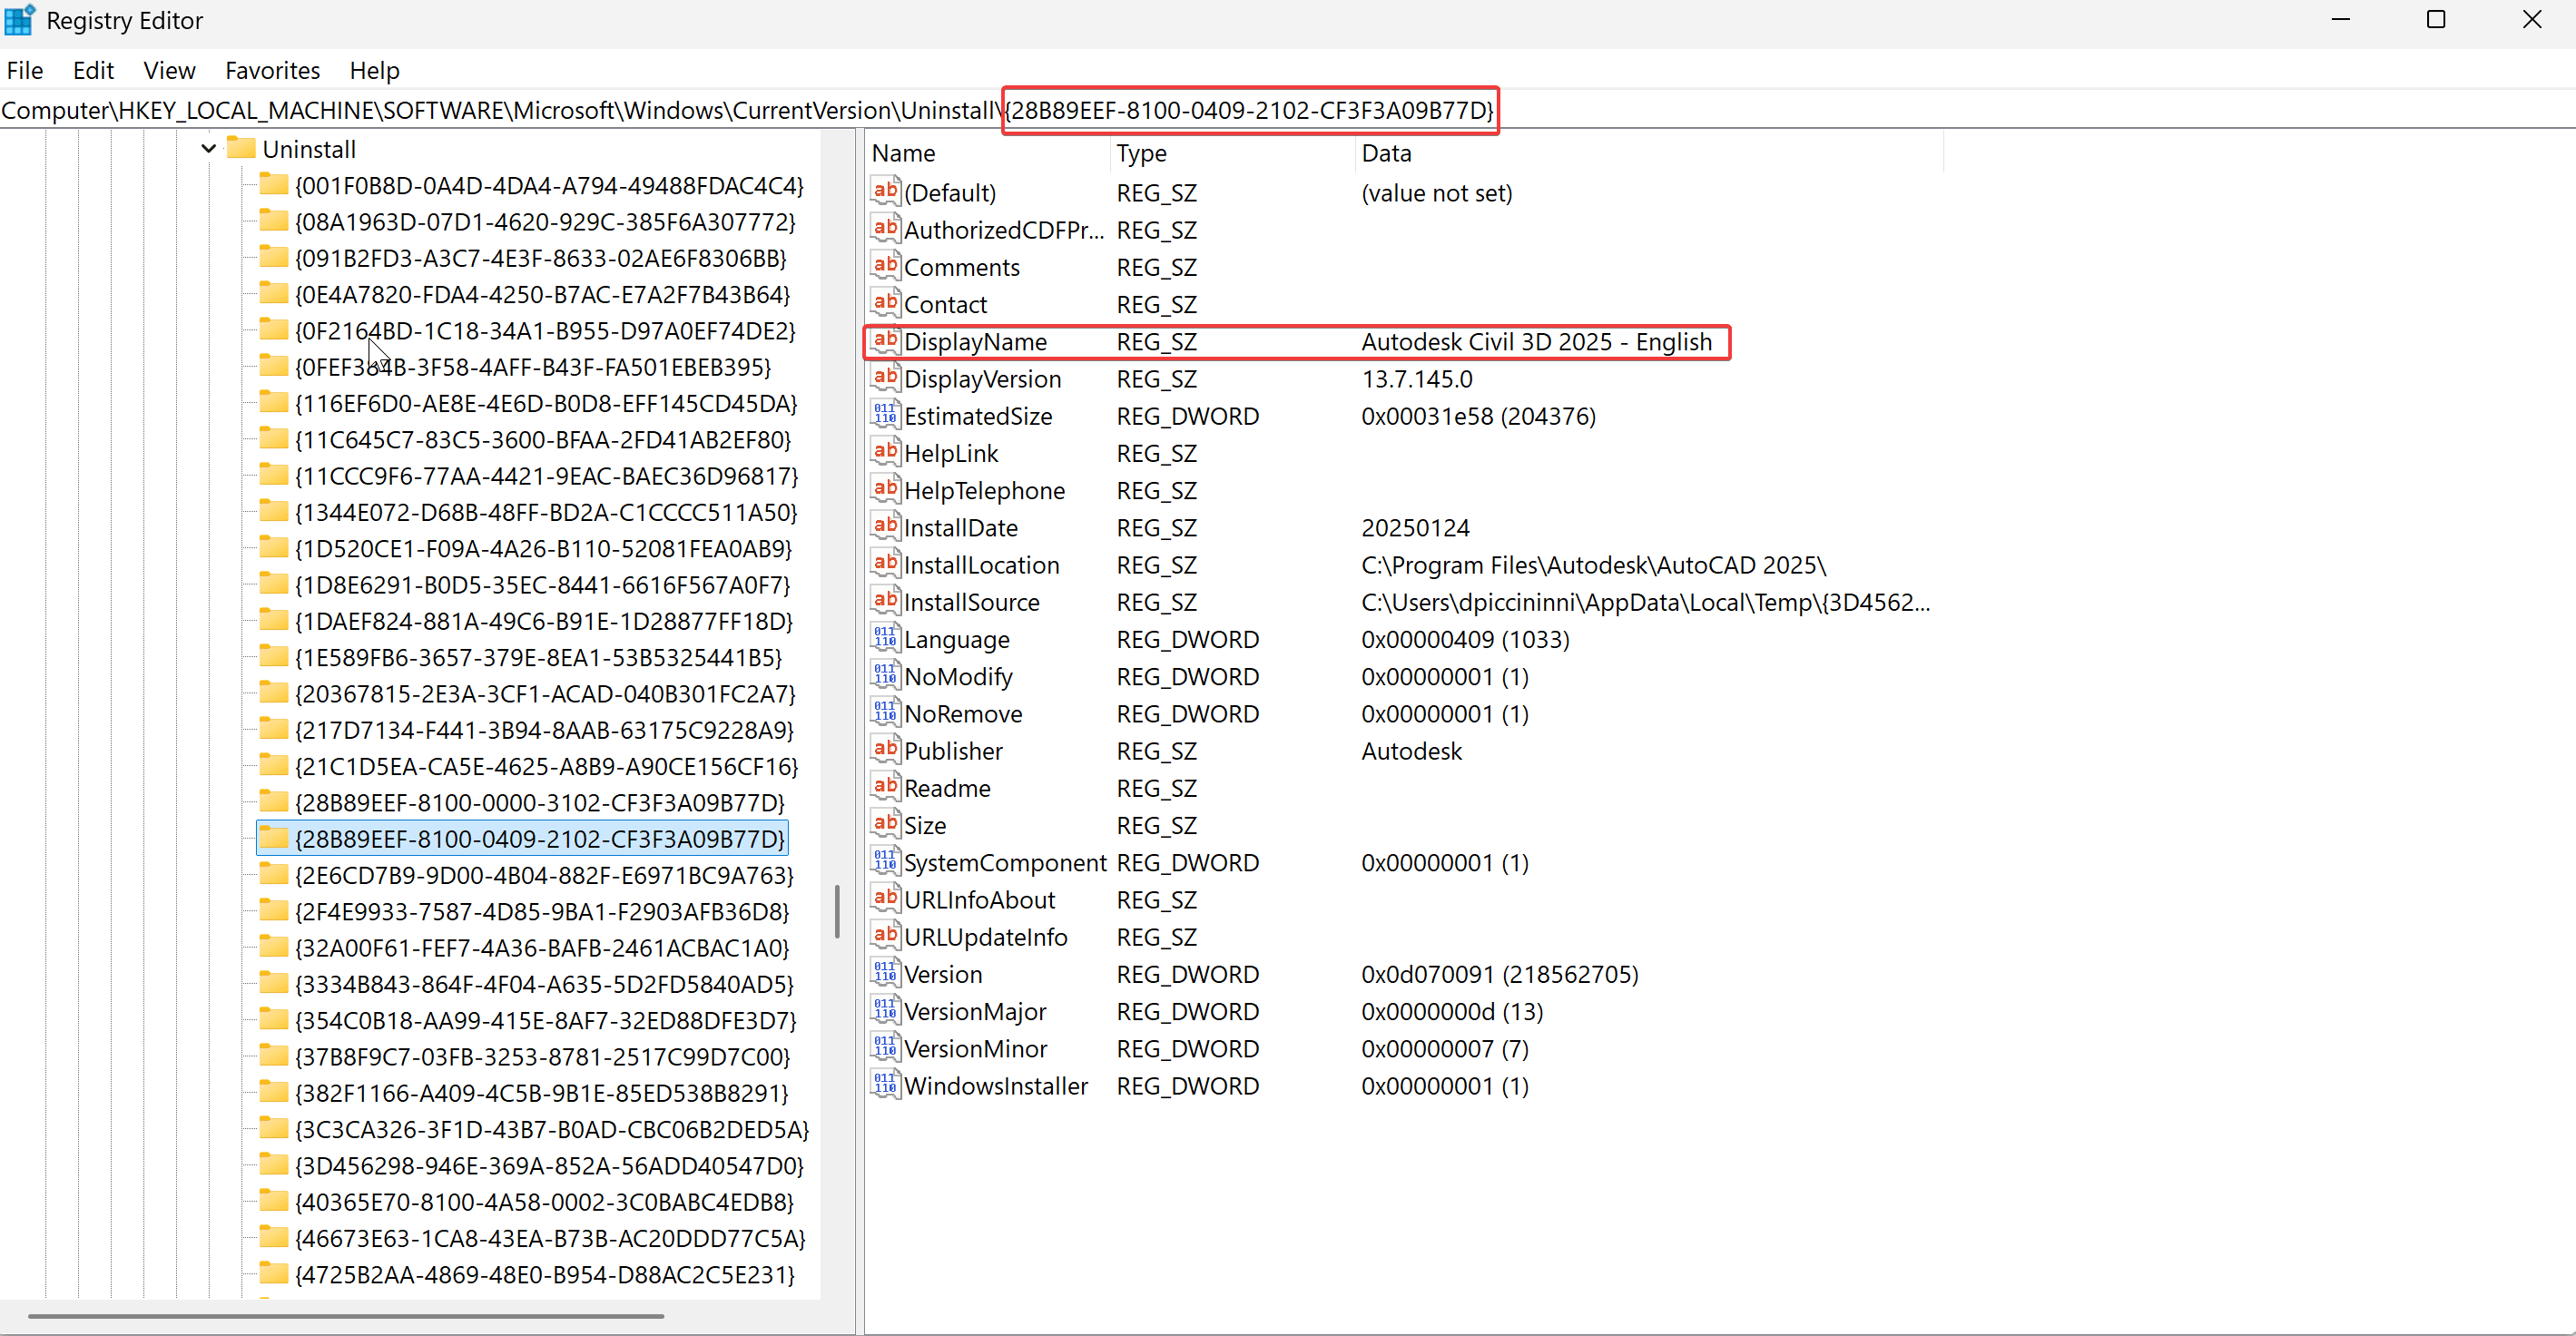Select the {28B89EEF-8100-0000-3102-CF3F3A09B77D} key
The height and width of the screenshot is (1336, 2576).
(x=540, y=802)
